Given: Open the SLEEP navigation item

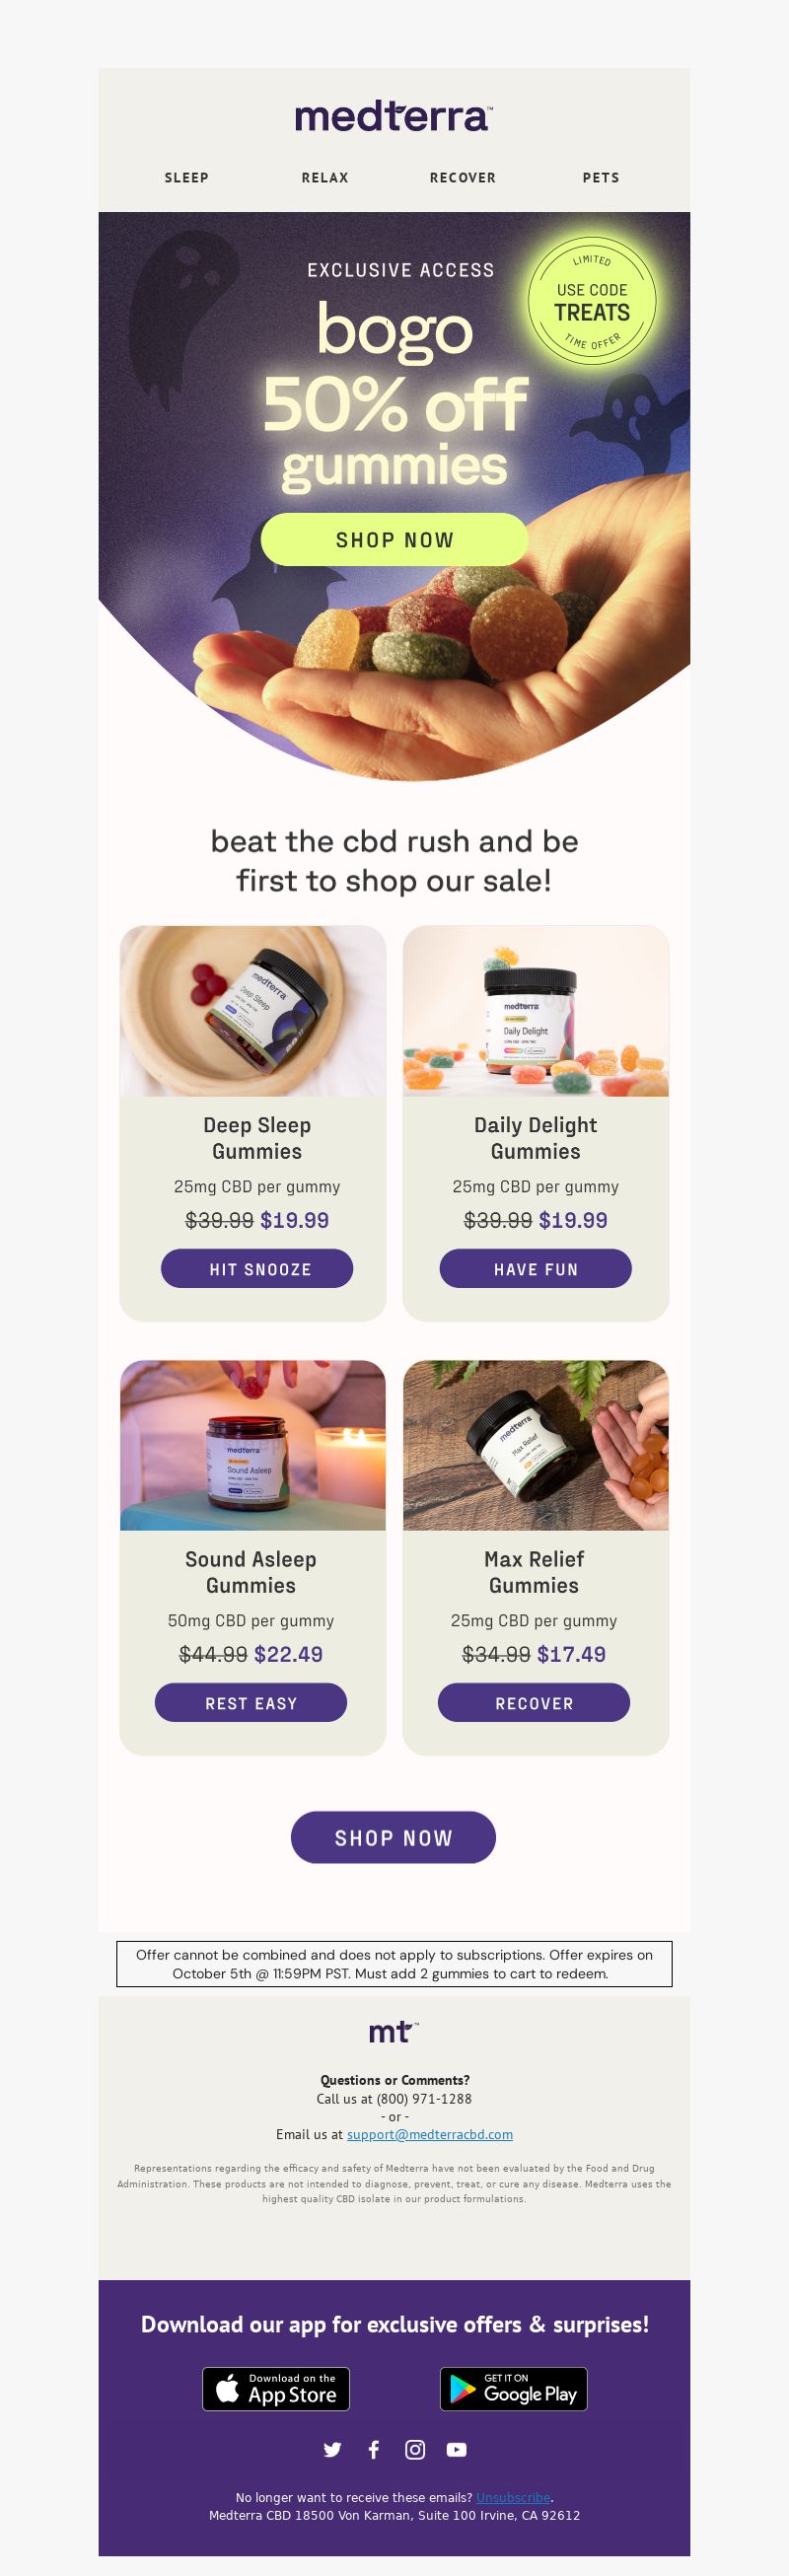Looking at the screenshot, I should point(187,177).
